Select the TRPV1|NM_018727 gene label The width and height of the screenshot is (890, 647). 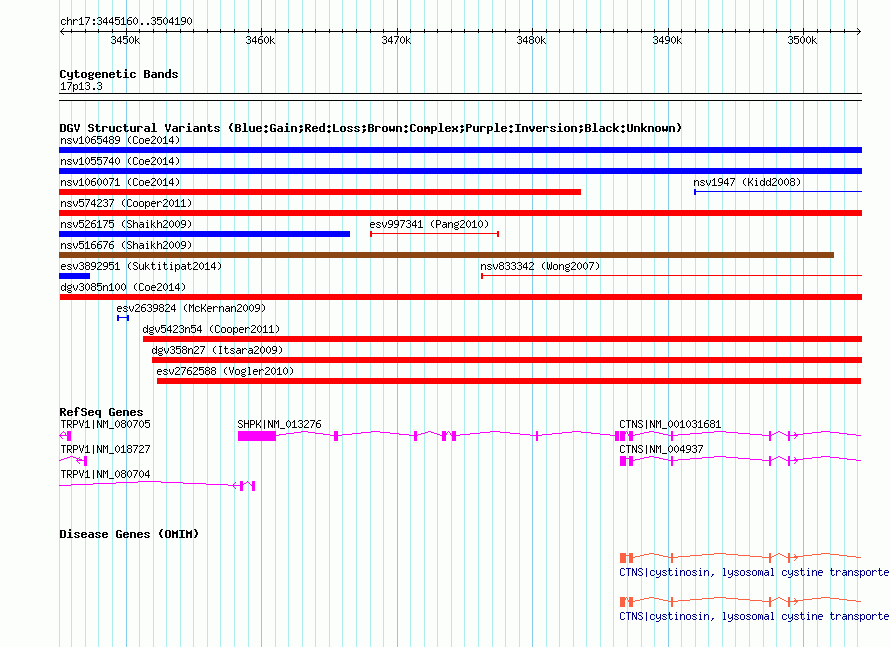click(106, 449)
